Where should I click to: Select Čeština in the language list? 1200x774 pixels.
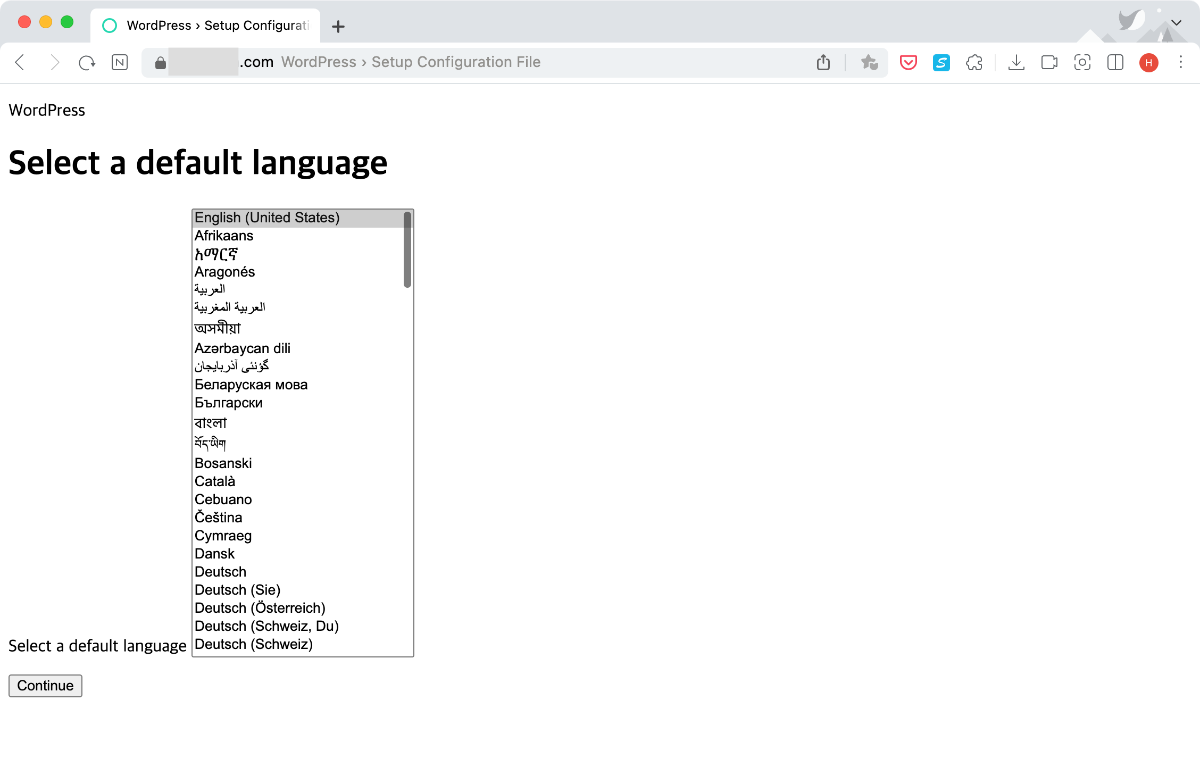(297, 517)
